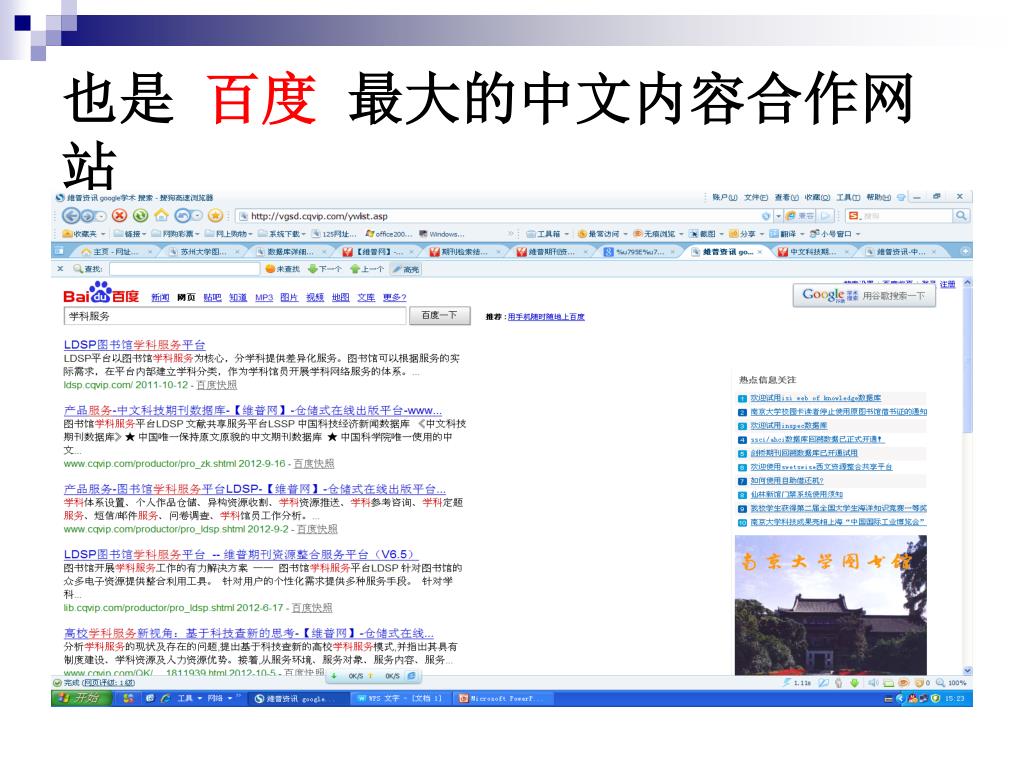Click the 翻译 translate icon
Screen dimensions: 1024x768
774,233
